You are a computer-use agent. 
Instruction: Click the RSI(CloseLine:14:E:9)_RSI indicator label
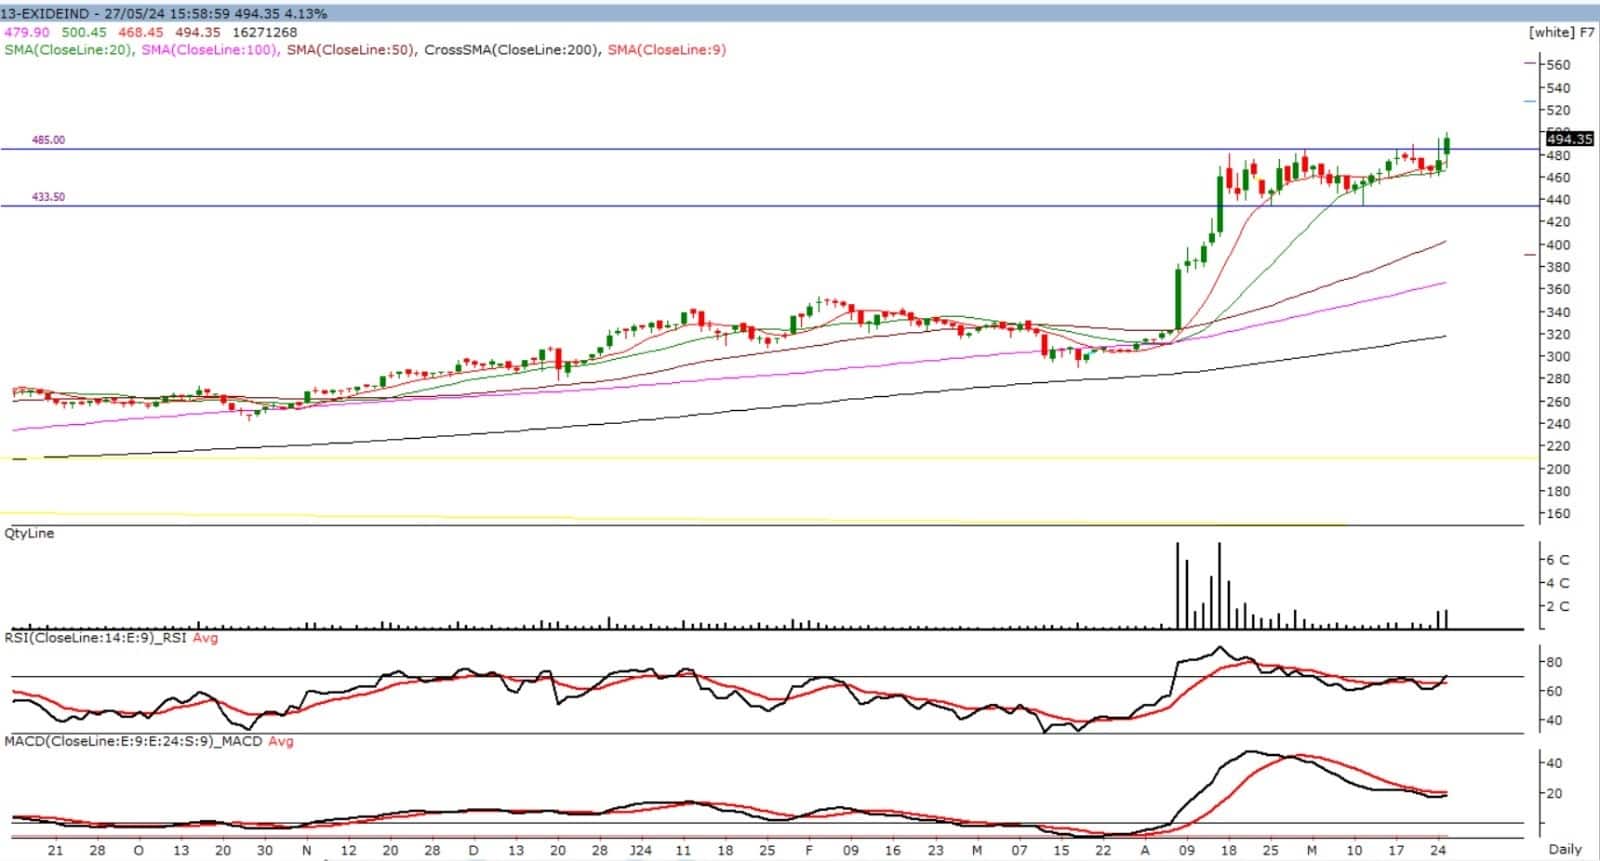(x=97, y=637)
